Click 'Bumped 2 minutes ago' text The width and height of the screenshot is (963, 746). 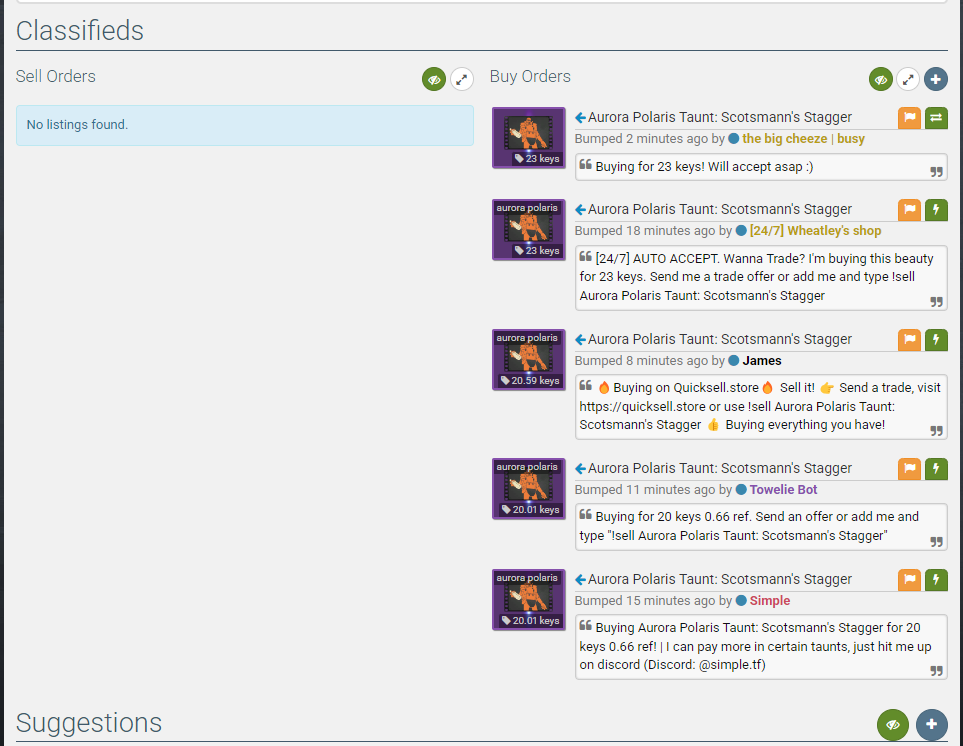tap(641, 139)
